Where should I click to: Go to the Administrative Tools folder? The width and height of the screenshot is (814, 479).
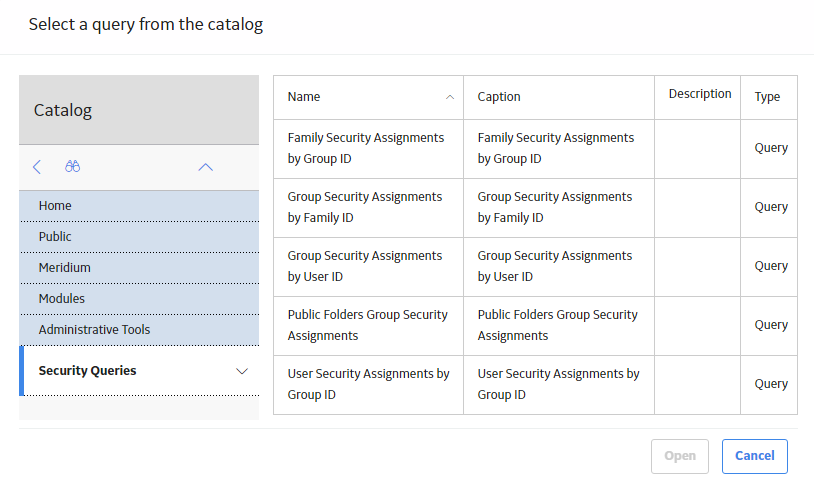pos(139,330)
